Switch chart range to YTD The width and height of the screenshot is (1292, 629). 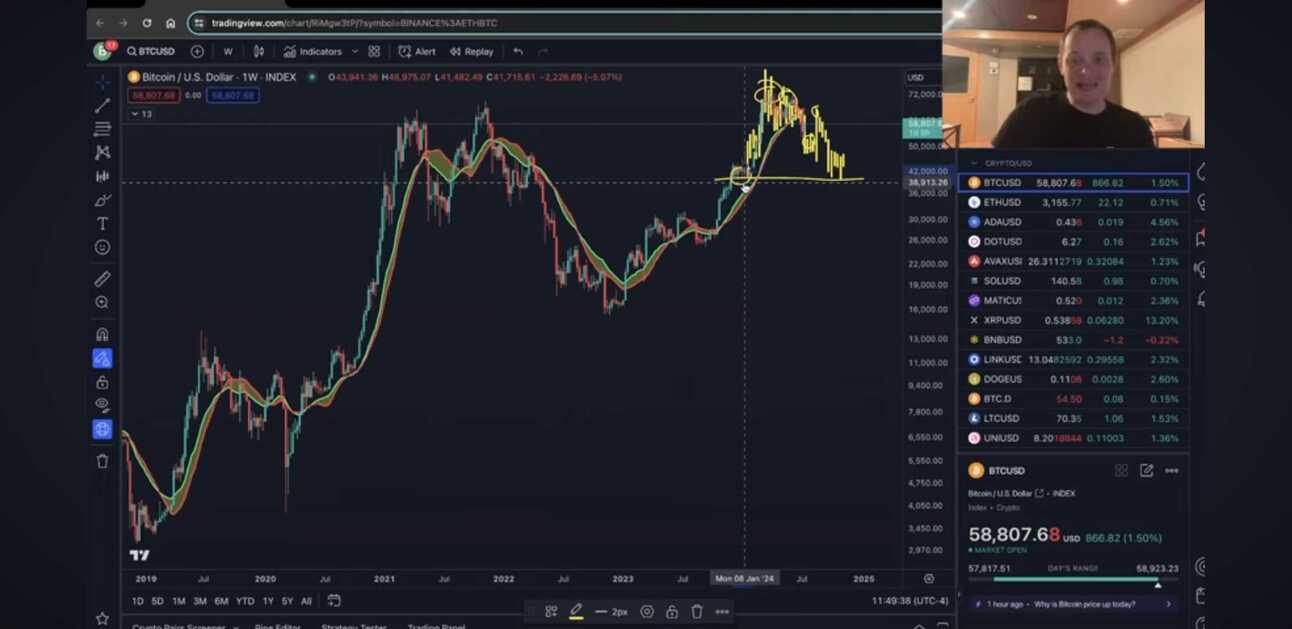(x=244, y=601)
